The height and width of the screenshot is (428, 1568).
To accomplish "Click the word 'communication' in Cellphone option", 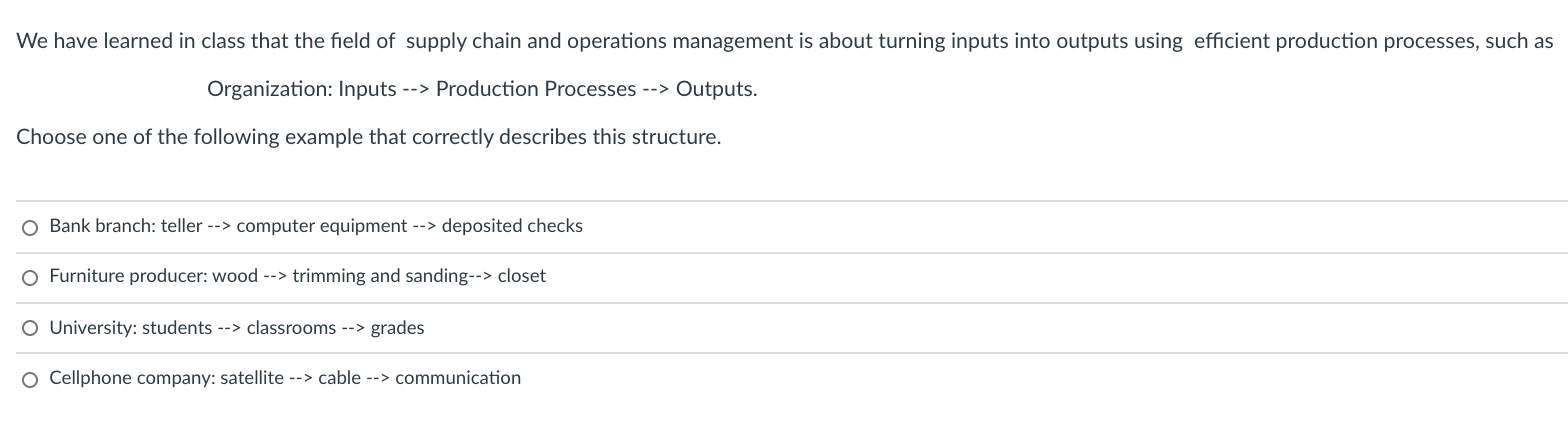I will [x=458, y=378].
